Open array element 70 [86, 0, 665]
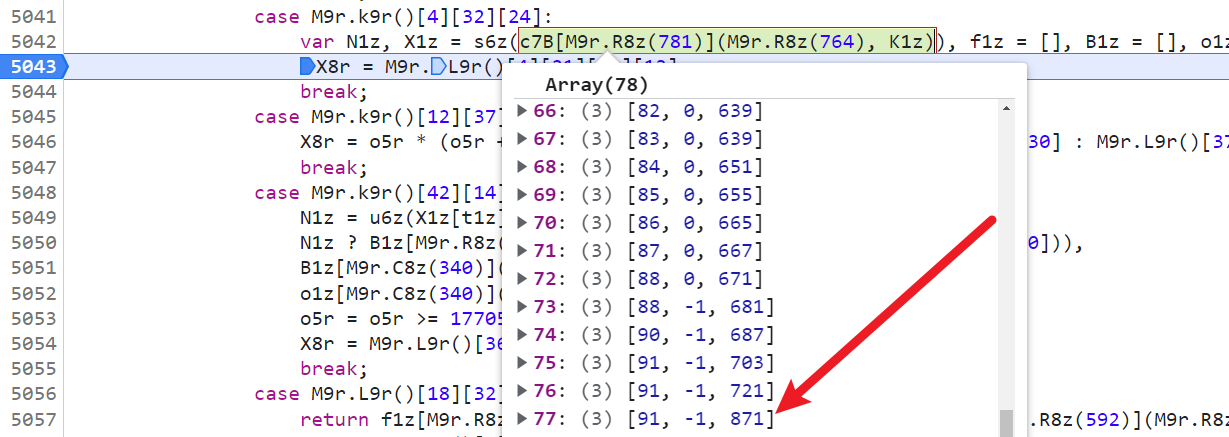The image size is (1229, 437). point(523,222)
